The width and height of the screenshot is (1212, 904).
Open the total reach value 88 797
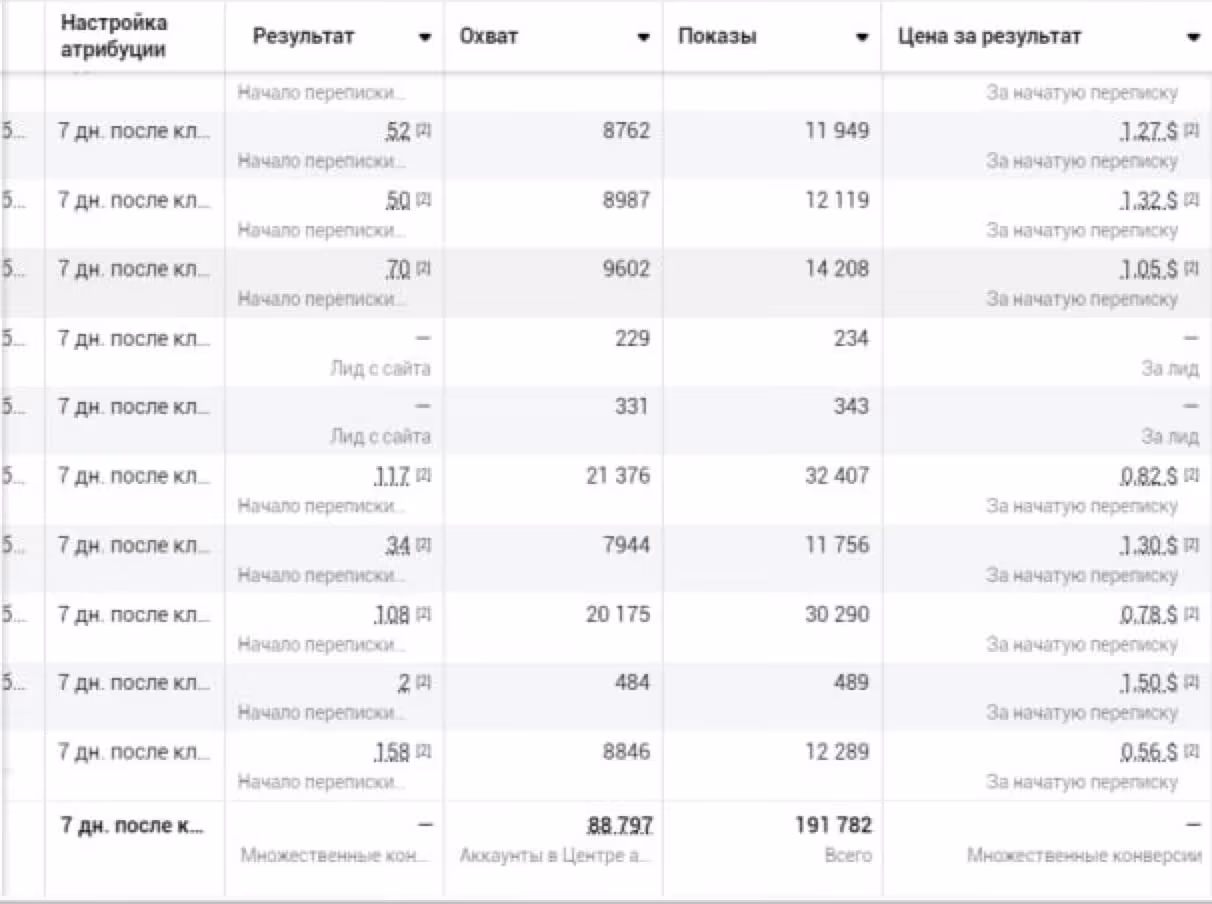coord(619,826)
